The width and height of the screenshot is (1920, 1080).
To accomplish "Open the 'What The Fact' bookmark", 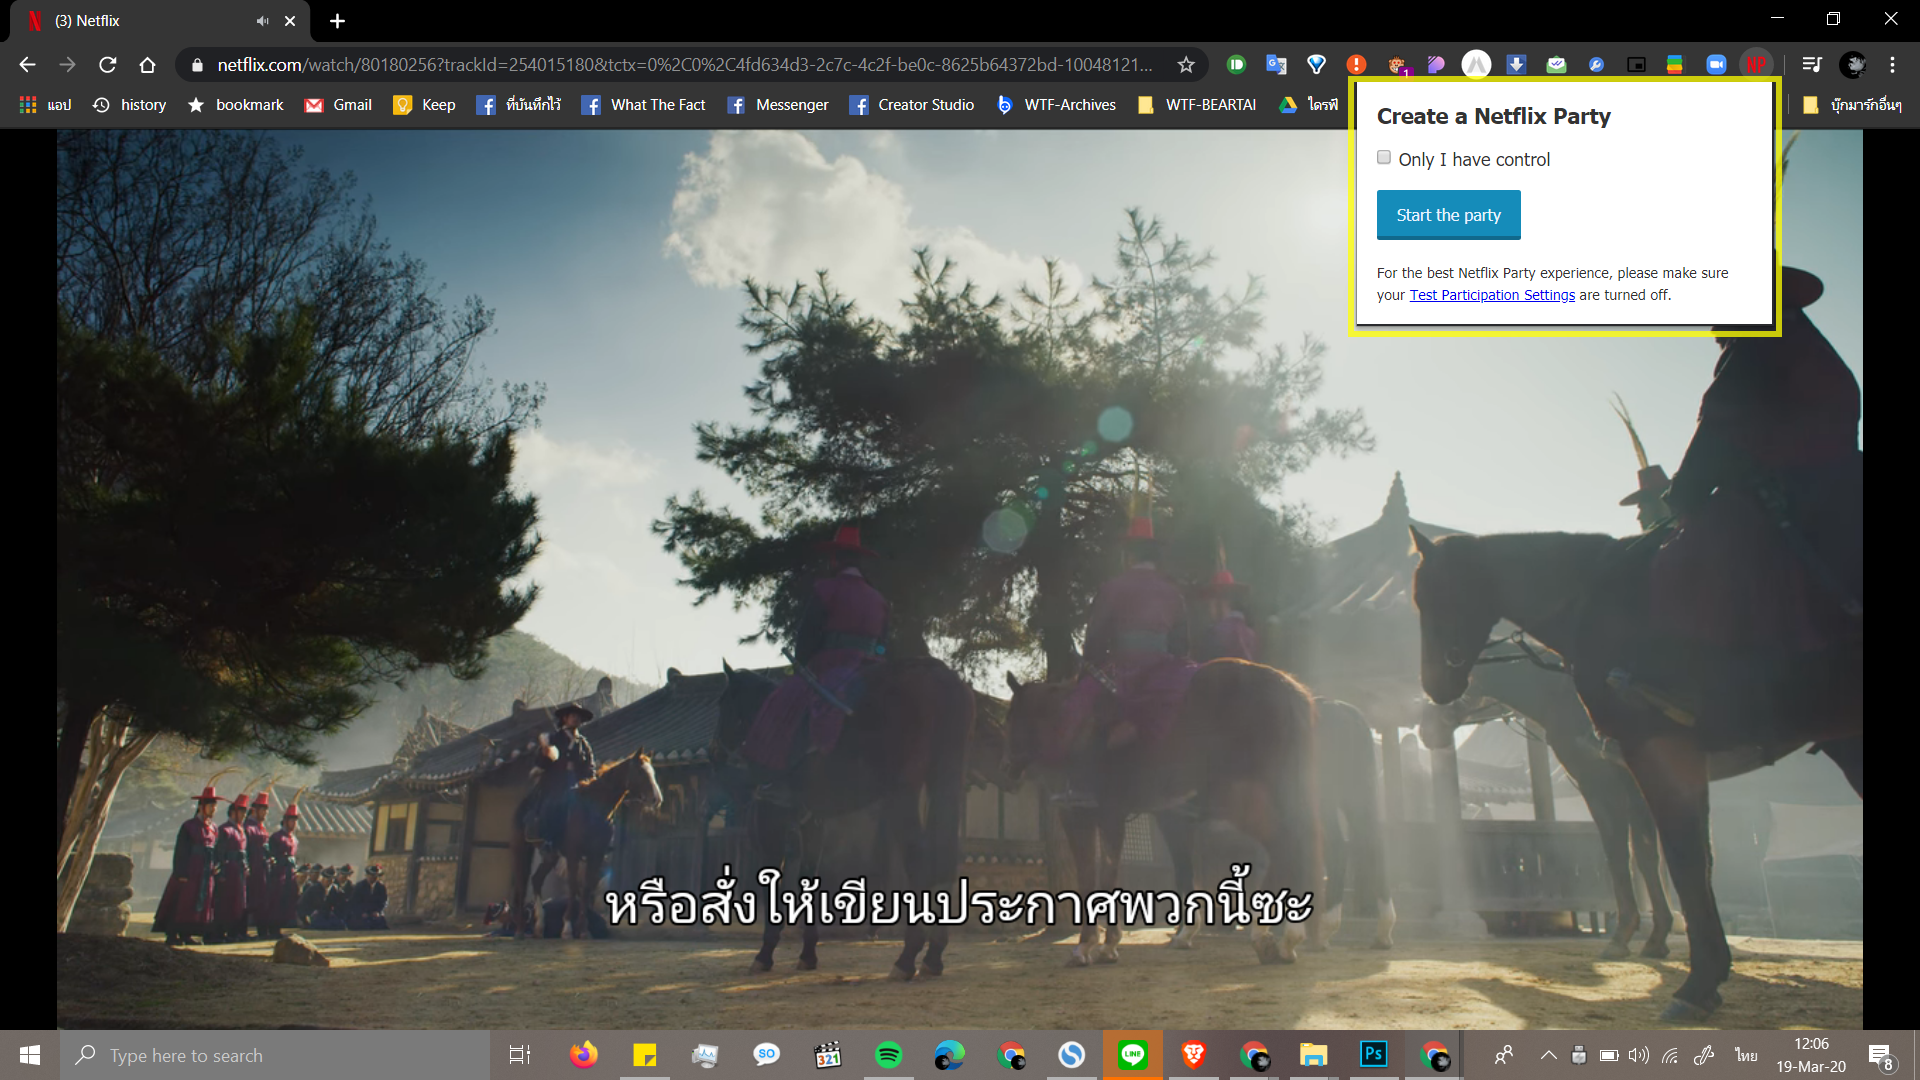I will pos(643,105).
